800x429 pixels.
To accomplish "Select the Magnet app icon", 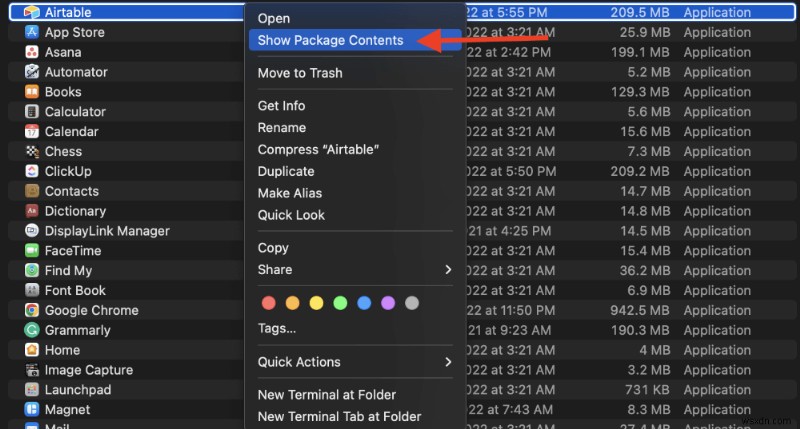I will point(32,410).
